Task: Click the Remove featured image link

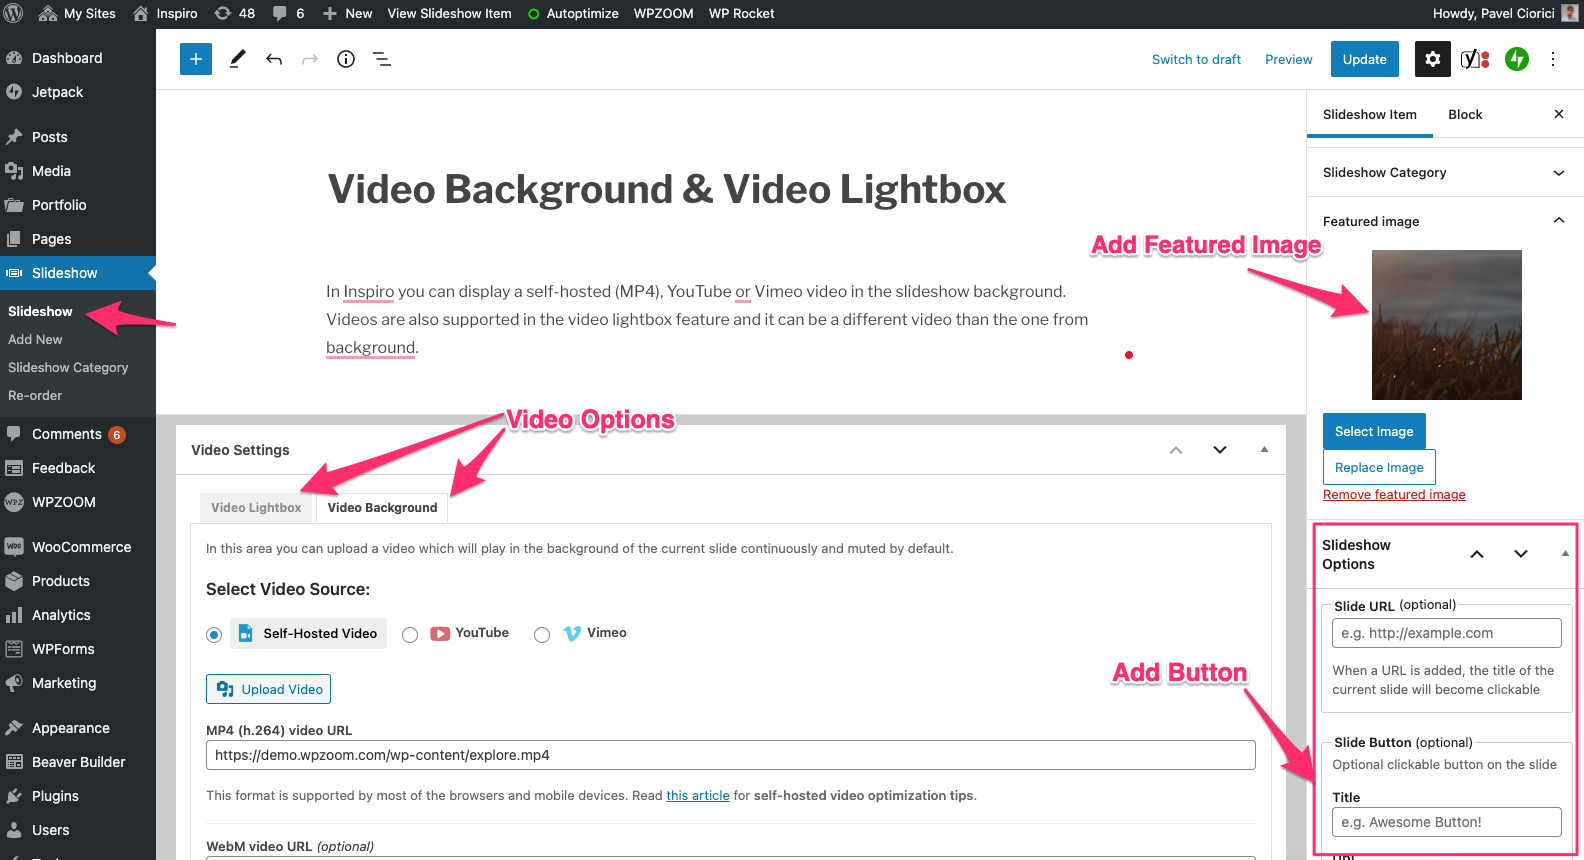Action: pyautogui.click(x=1394, y=495)
